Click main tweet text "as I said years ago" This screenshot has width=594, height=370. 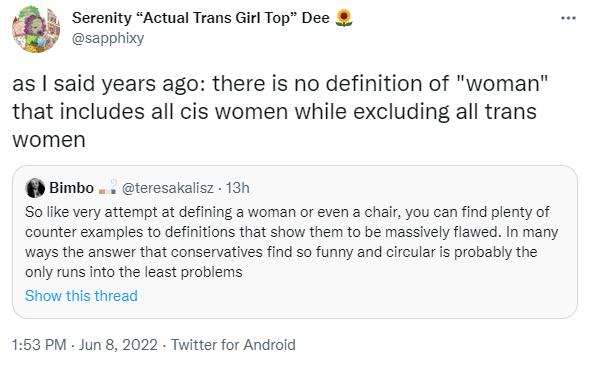pos(108,84)
